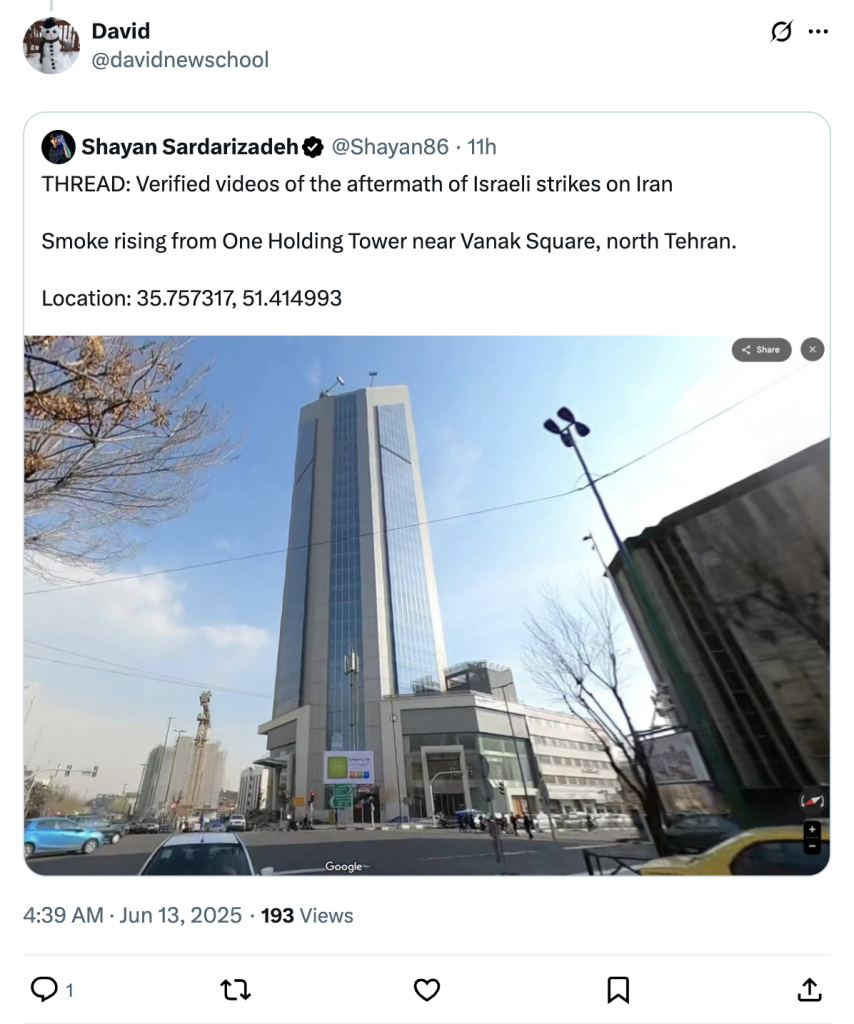Open Shayan Sardarizadeh's profile name
This screenshot has height=1024, width=854.
pyautogui.click(x=189, y=147)
